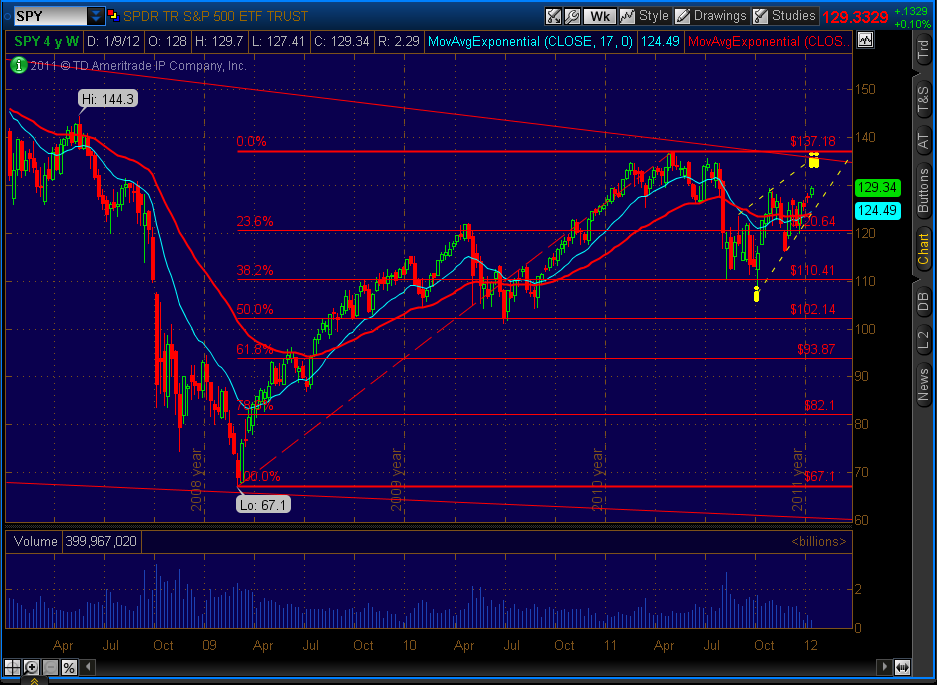Image resolution: width=937 pixels, height=685 pixels.
Task: Switch to the T&S side tab
Action: [924, 100]
